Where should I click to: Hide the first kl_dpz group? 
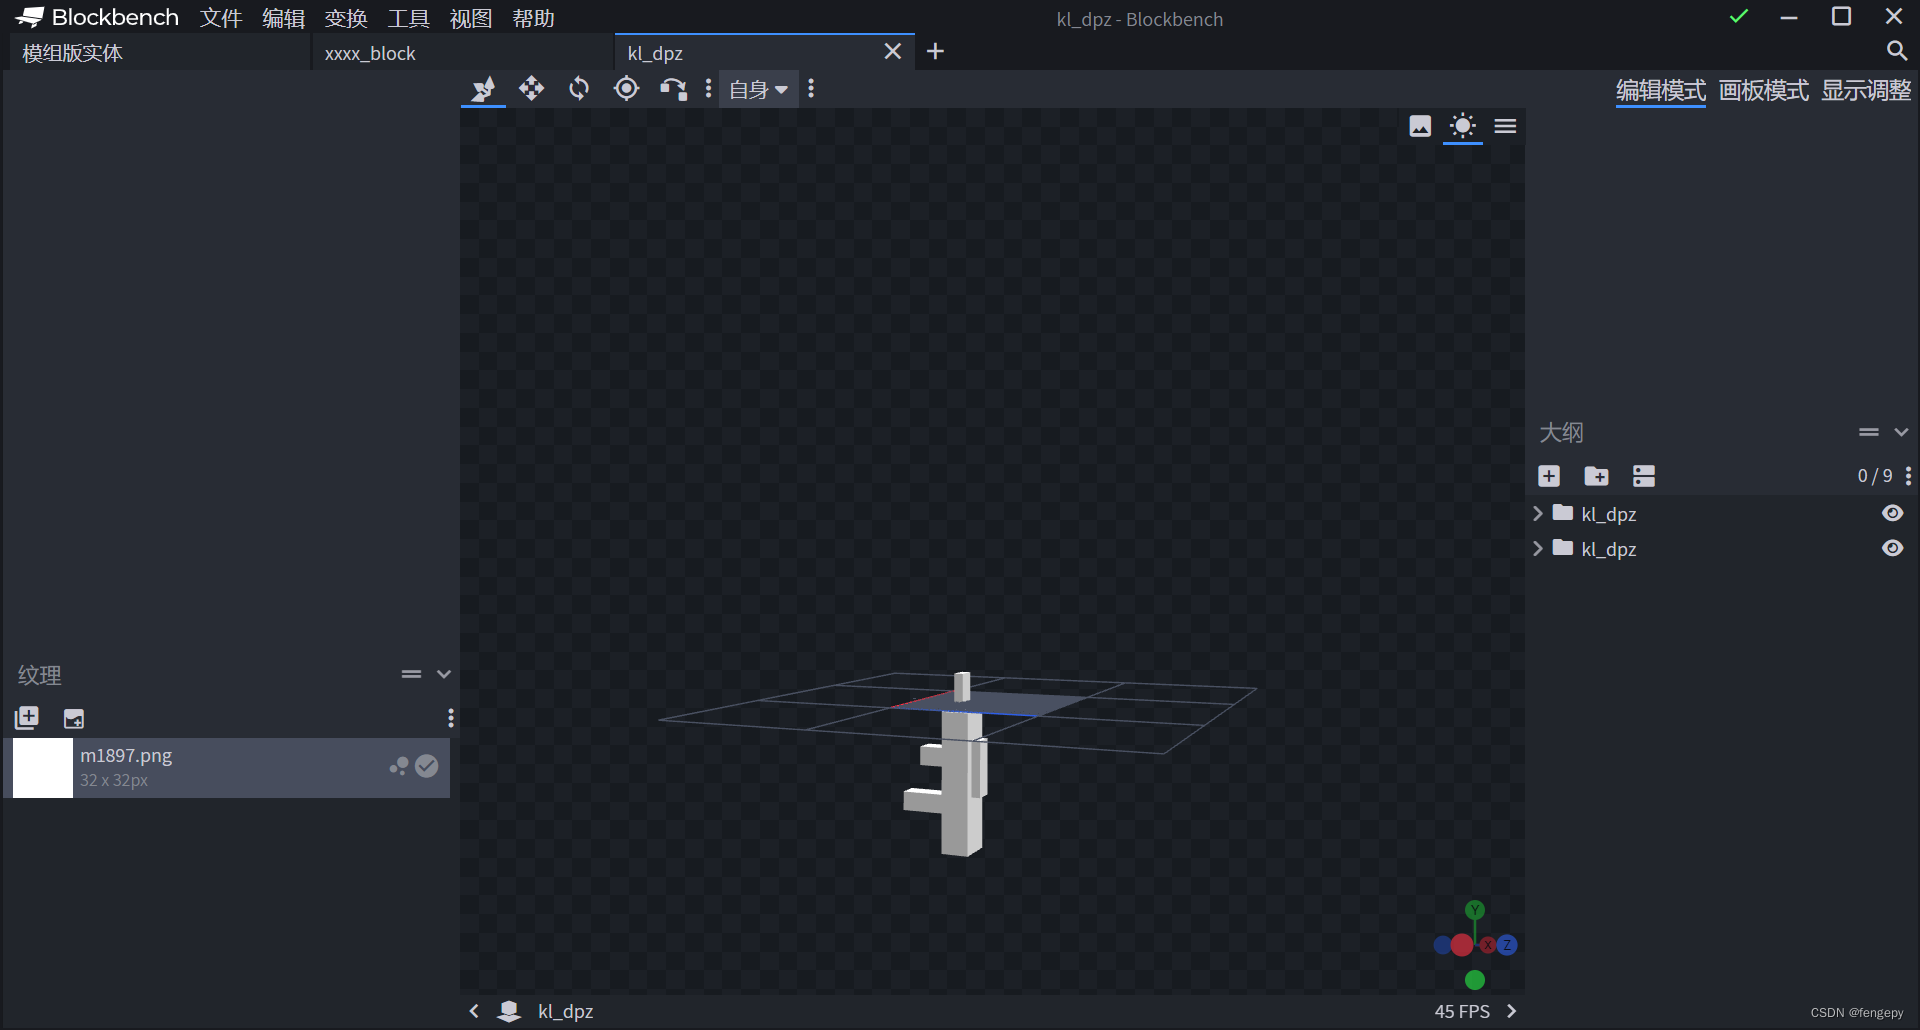[1892, 513]
